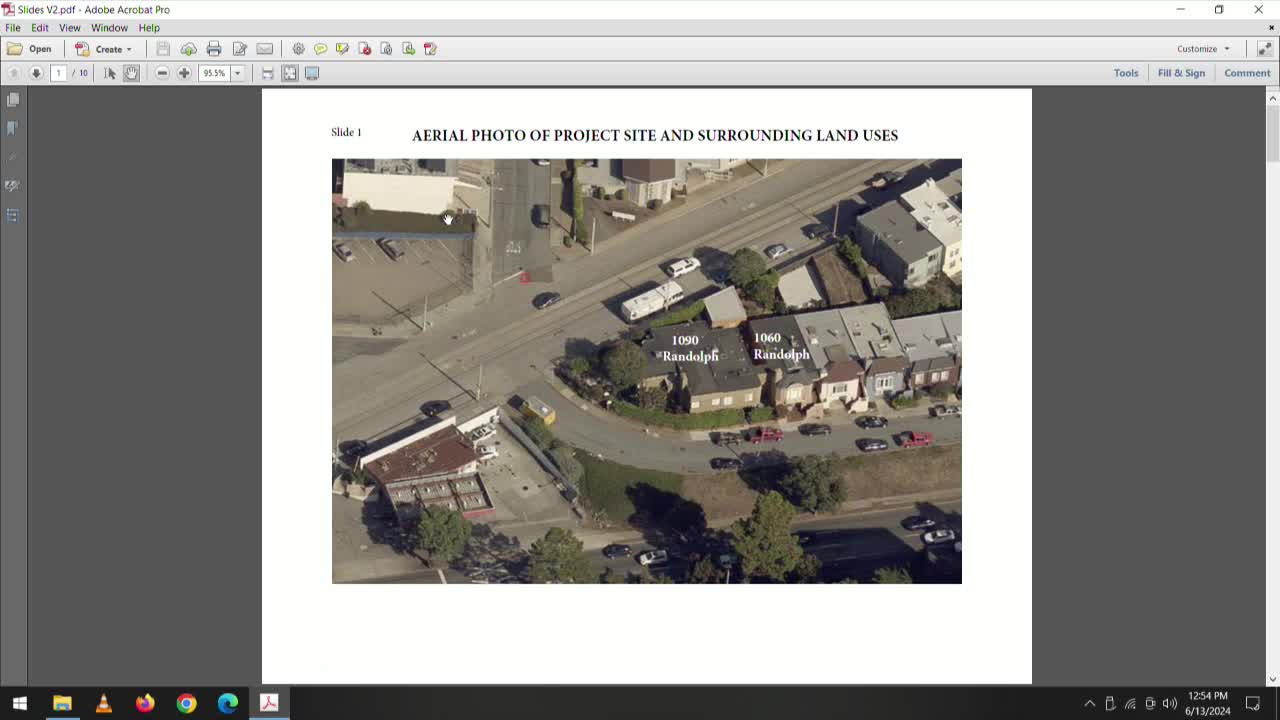Go to the next page arrow
Image resolution: width=1280 pixels, height=720 pixels.
36,73
